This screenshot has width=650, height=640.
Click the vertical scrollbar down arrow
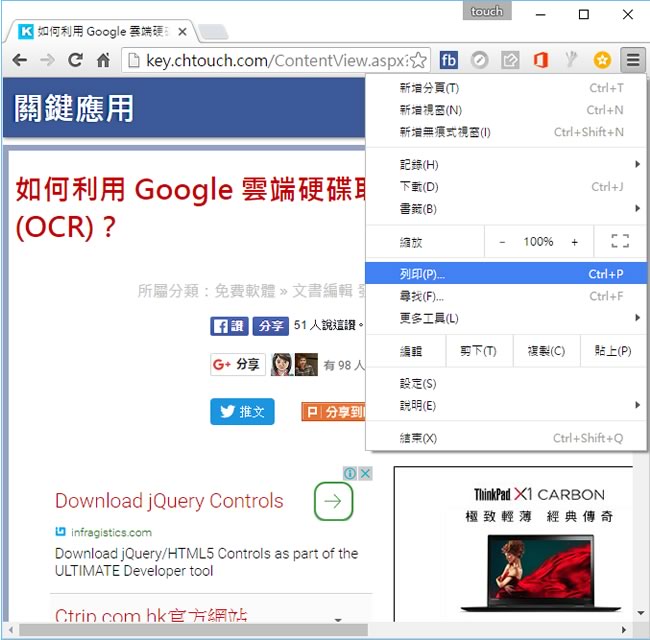(x=641, y=613)
